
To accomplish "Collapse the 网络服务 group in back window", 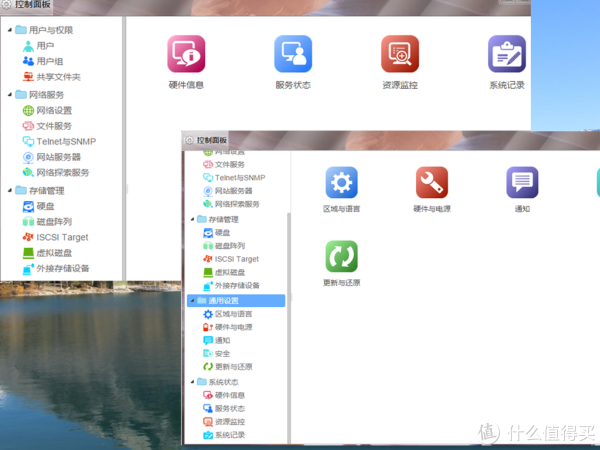I will pos(9,95).
